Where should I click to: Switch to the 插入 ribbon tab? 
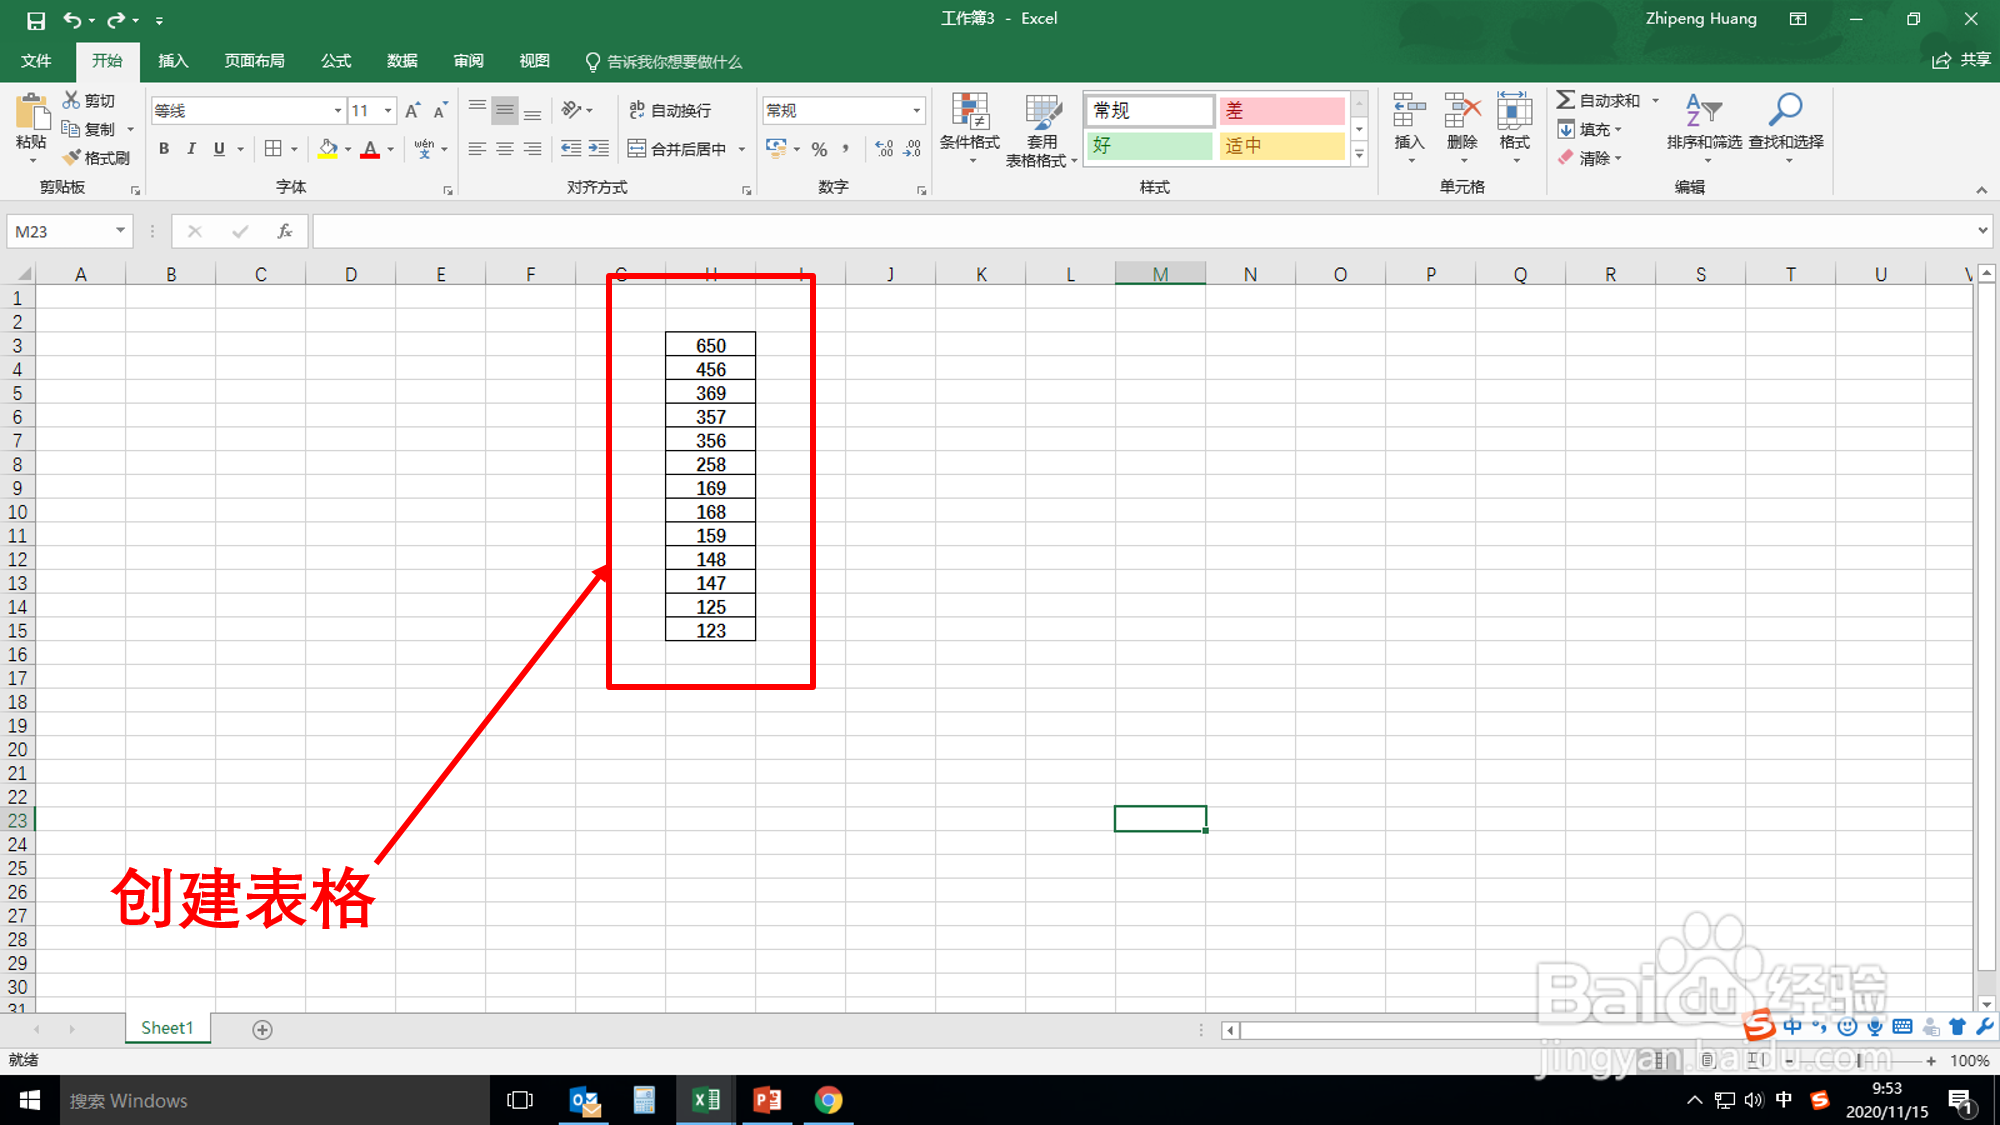click(173, 61)
